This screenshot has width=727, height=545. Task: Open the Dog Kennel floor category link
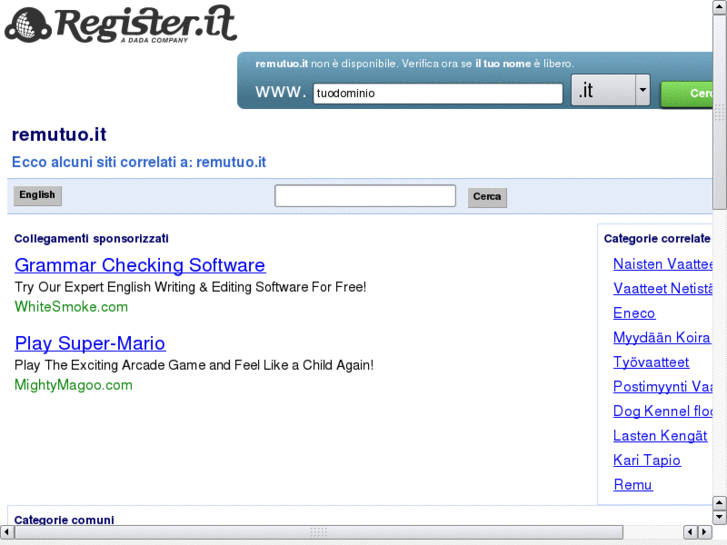(663, 411)
